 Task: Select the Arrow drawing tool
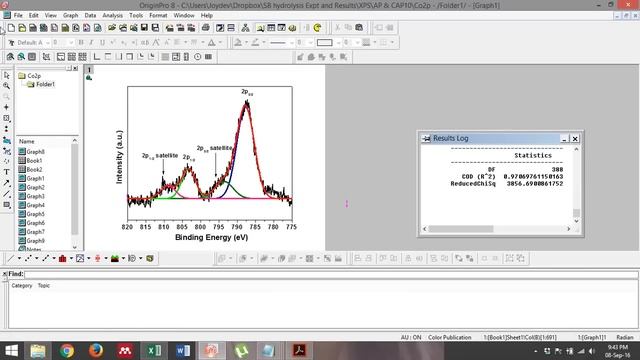click(x=7, y=183)
